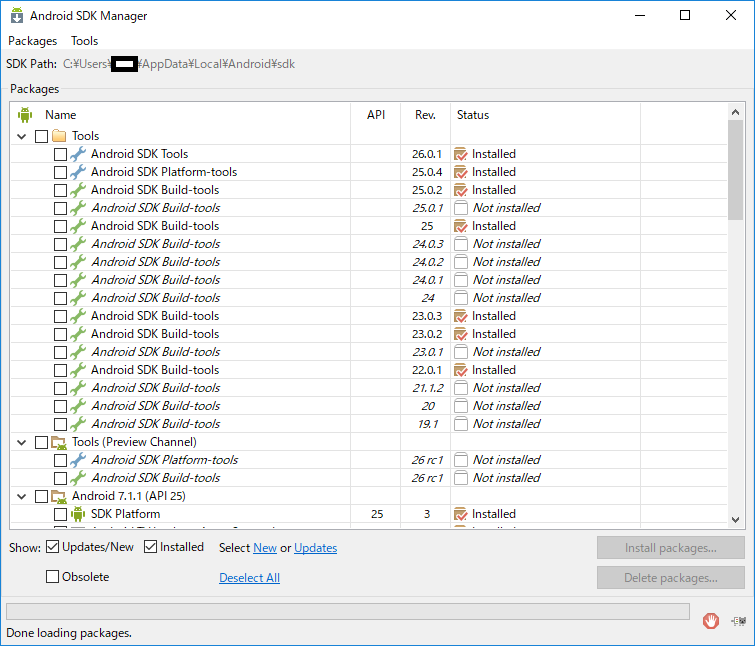Click the SDK Path value text

click(179, 64)
